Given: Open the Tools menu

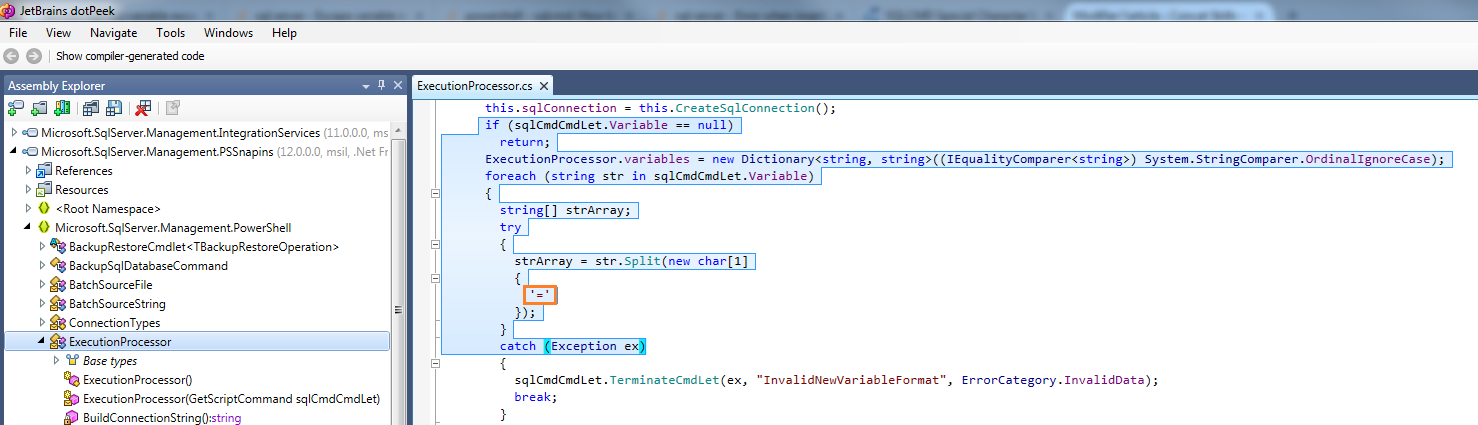Looking at the screenshot, I should point(170,33).
